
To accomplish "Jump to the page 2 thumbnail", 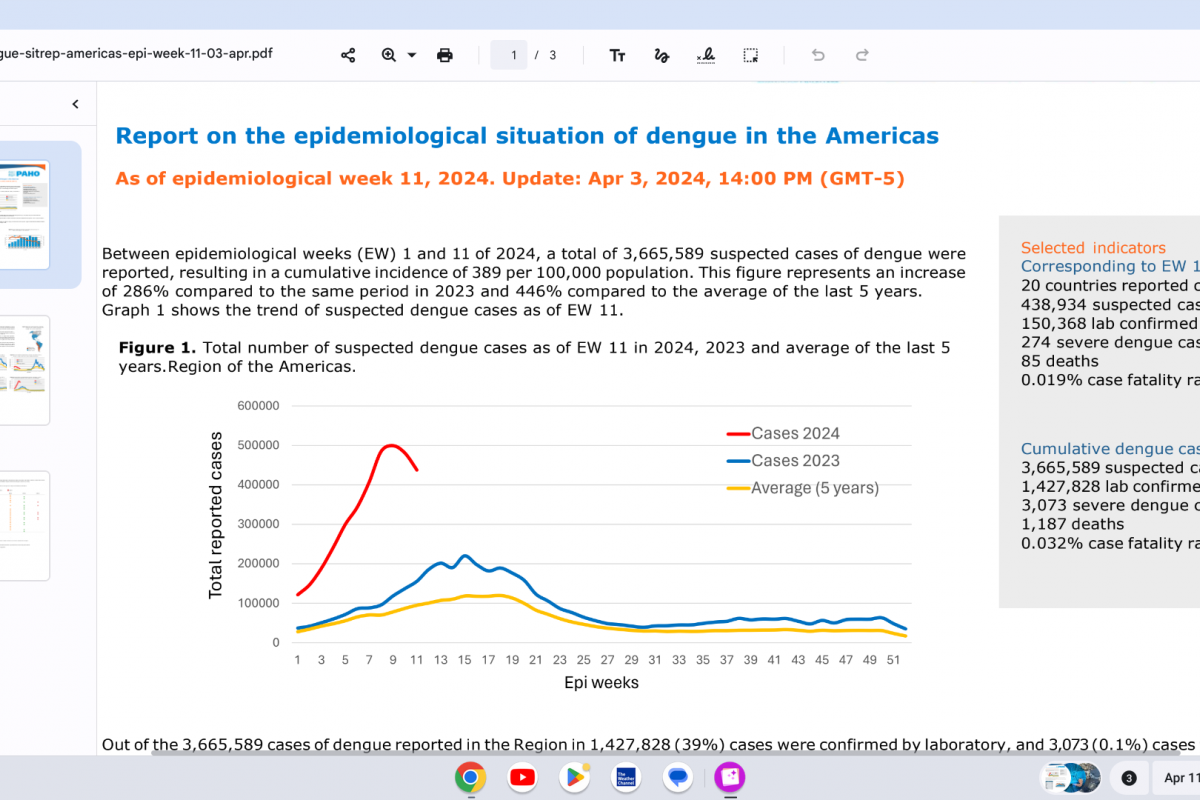I will click(24, 370).
